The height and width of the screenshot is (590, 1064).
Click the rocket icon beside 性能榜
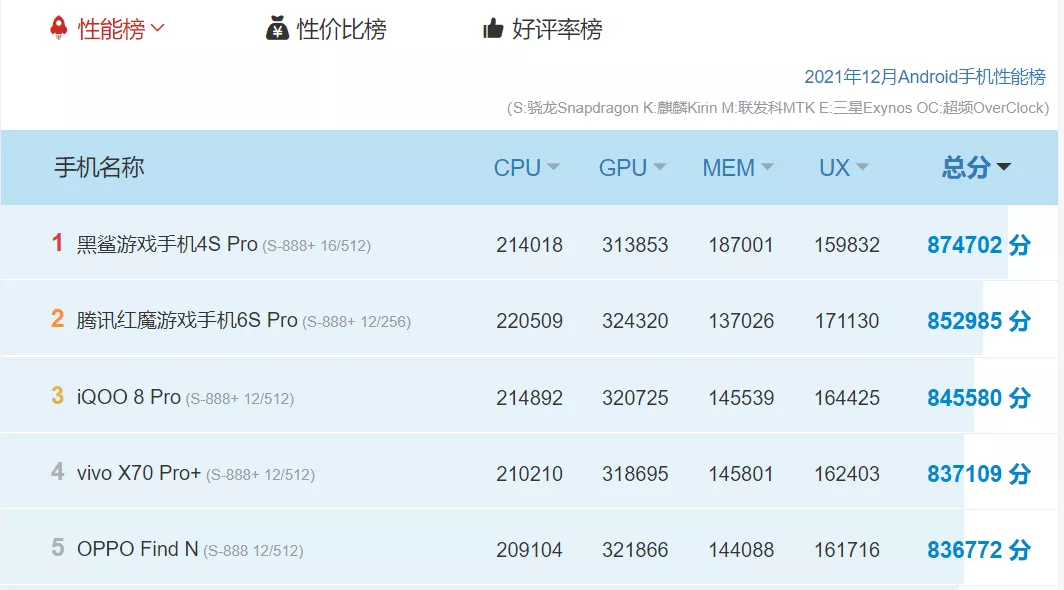59,28
